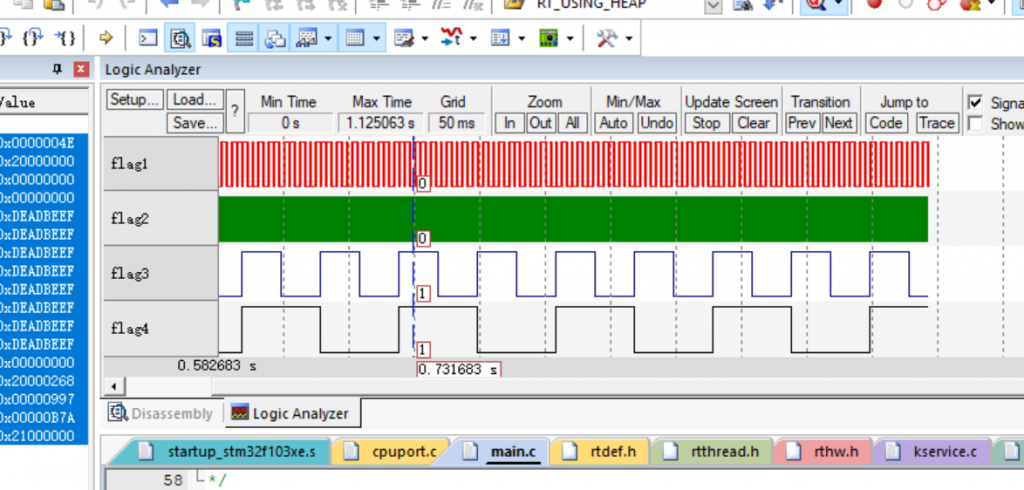Open the kservice.c file tab
This screenshot has width=1024, height=490.
pos(933,451)
